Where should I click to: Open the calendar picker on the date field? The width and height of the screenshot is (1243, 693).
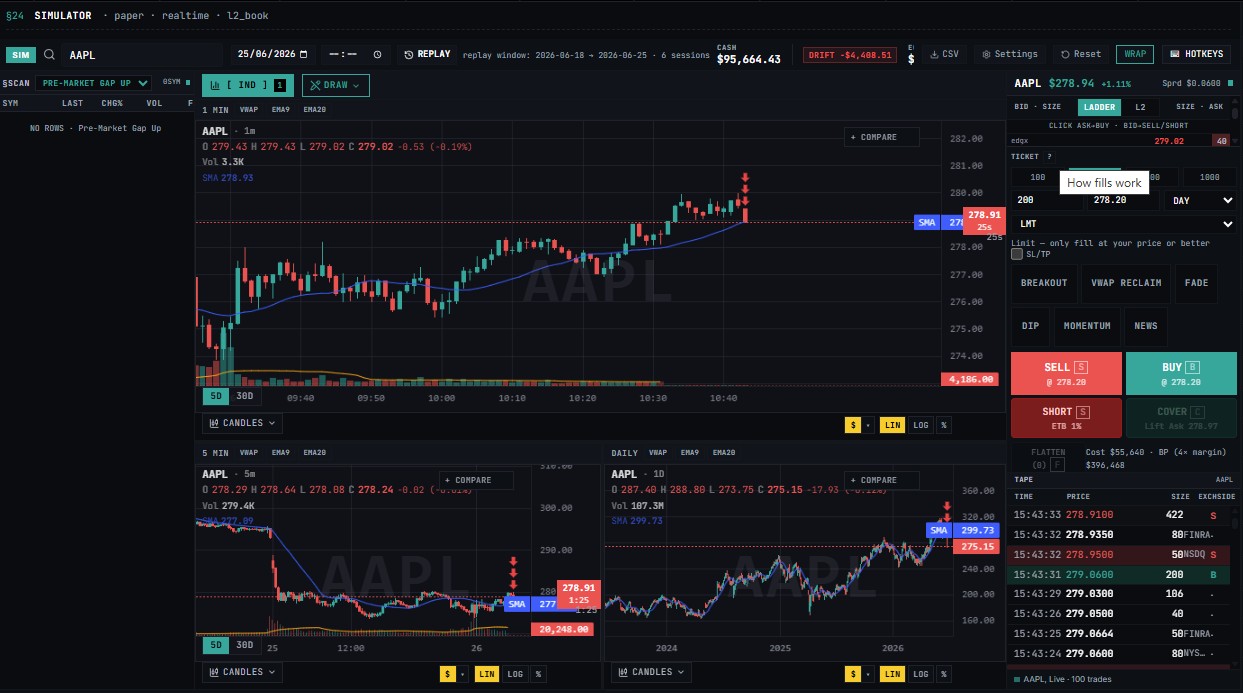click(303, 54)
